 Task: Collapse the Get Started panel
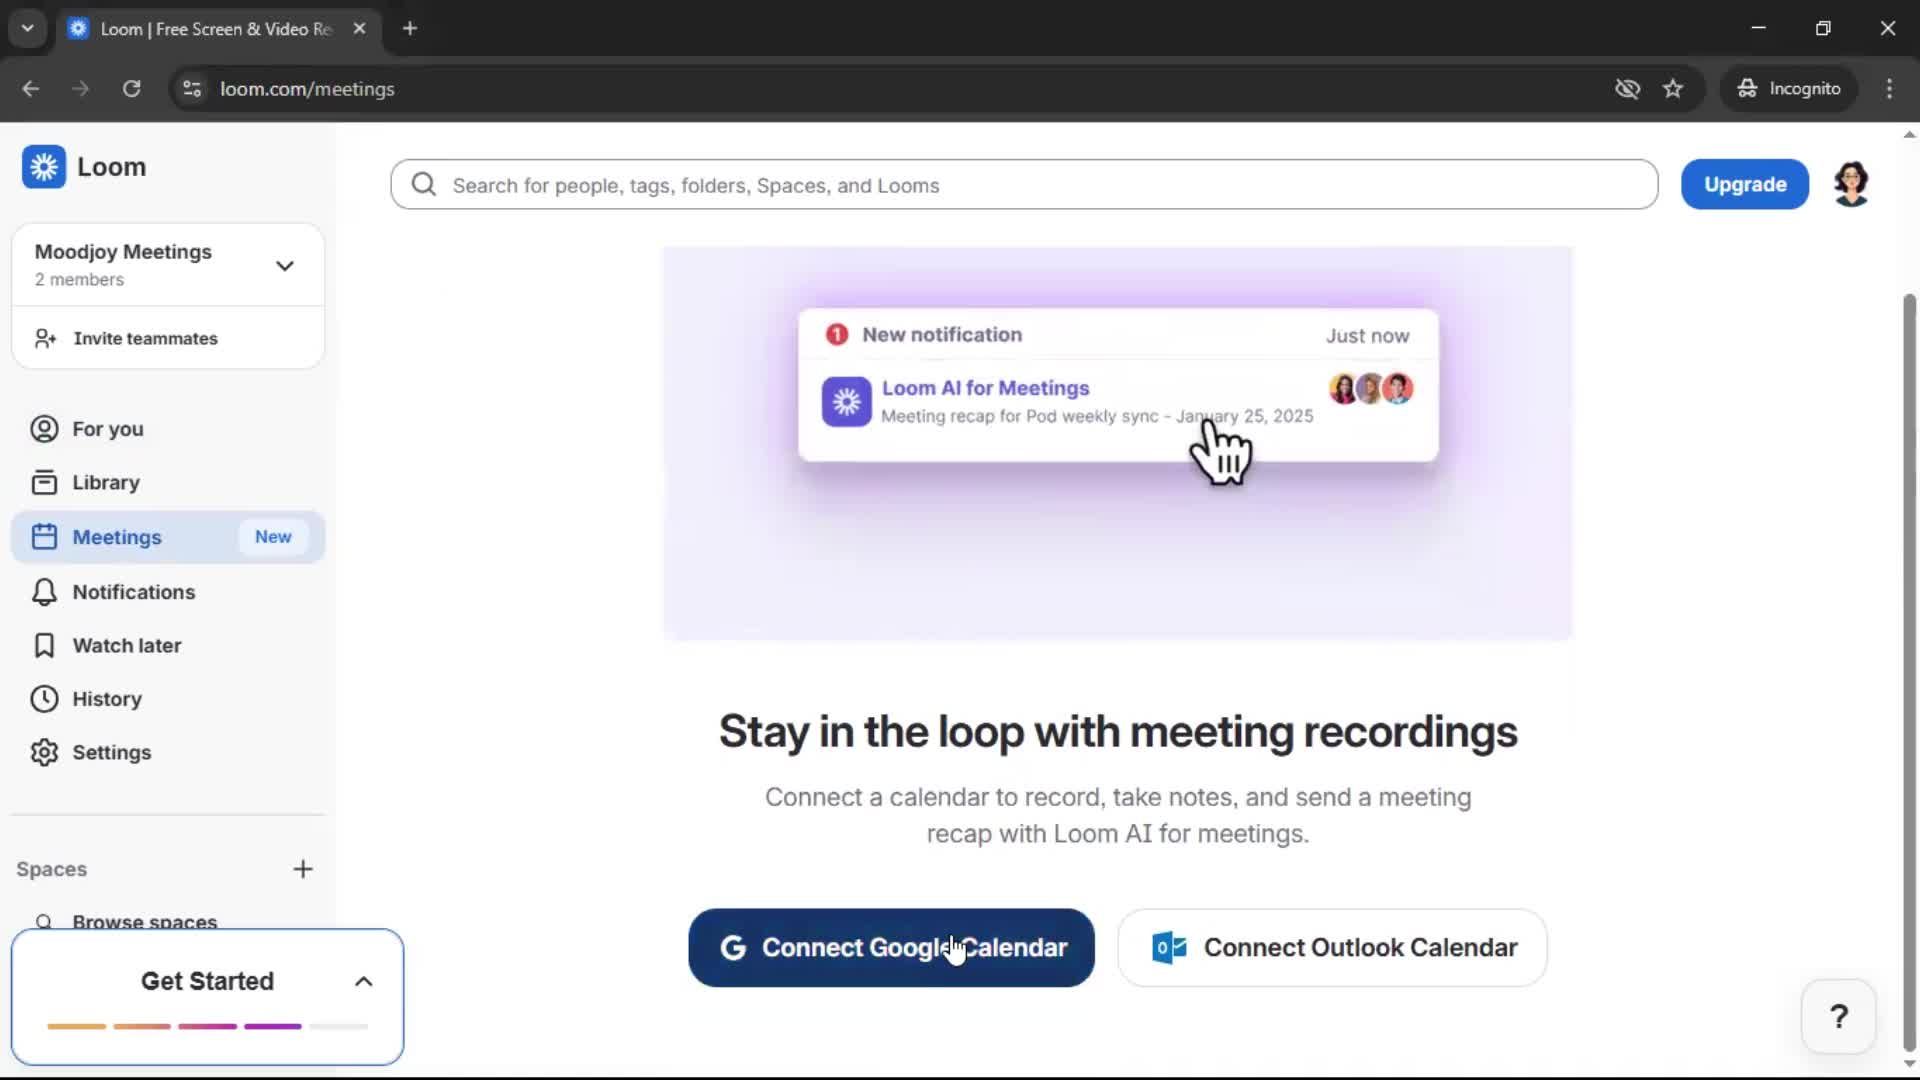pyautogui.click(x=363, y=981)
